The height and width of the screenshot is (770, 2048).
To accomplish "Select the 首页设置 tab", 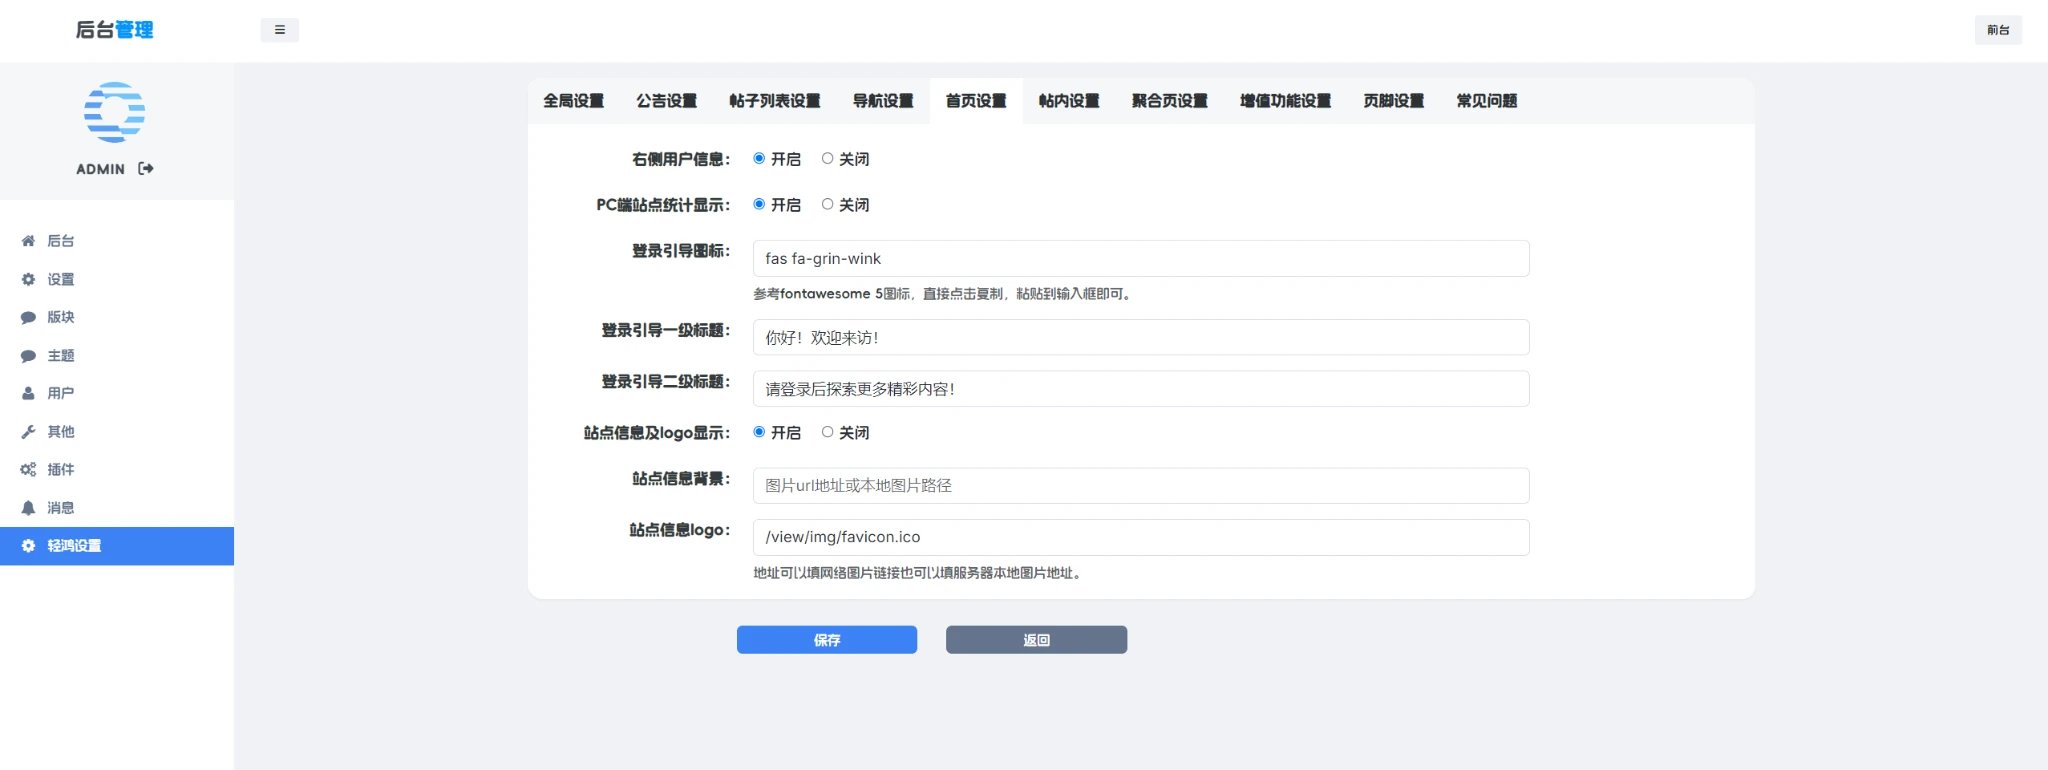I will click(x=976, y=101).
